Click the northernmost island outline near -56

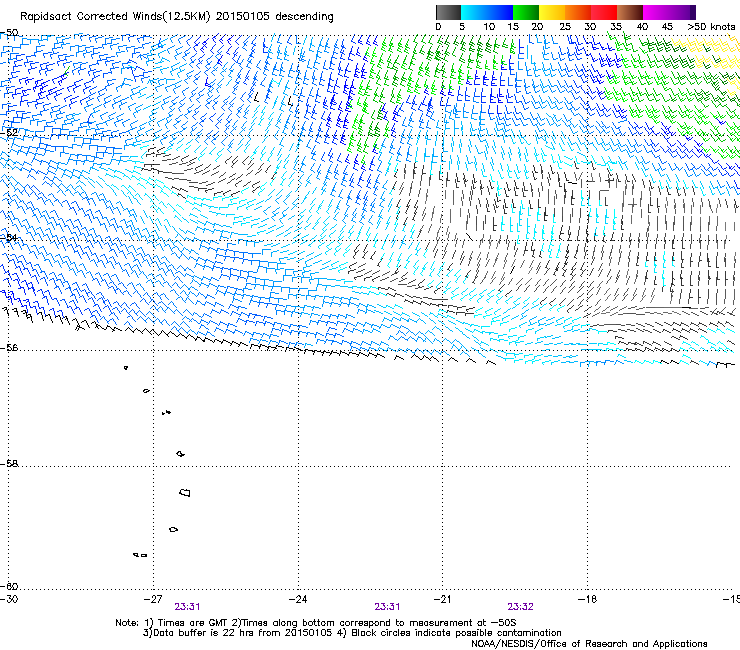coord(126,368)
